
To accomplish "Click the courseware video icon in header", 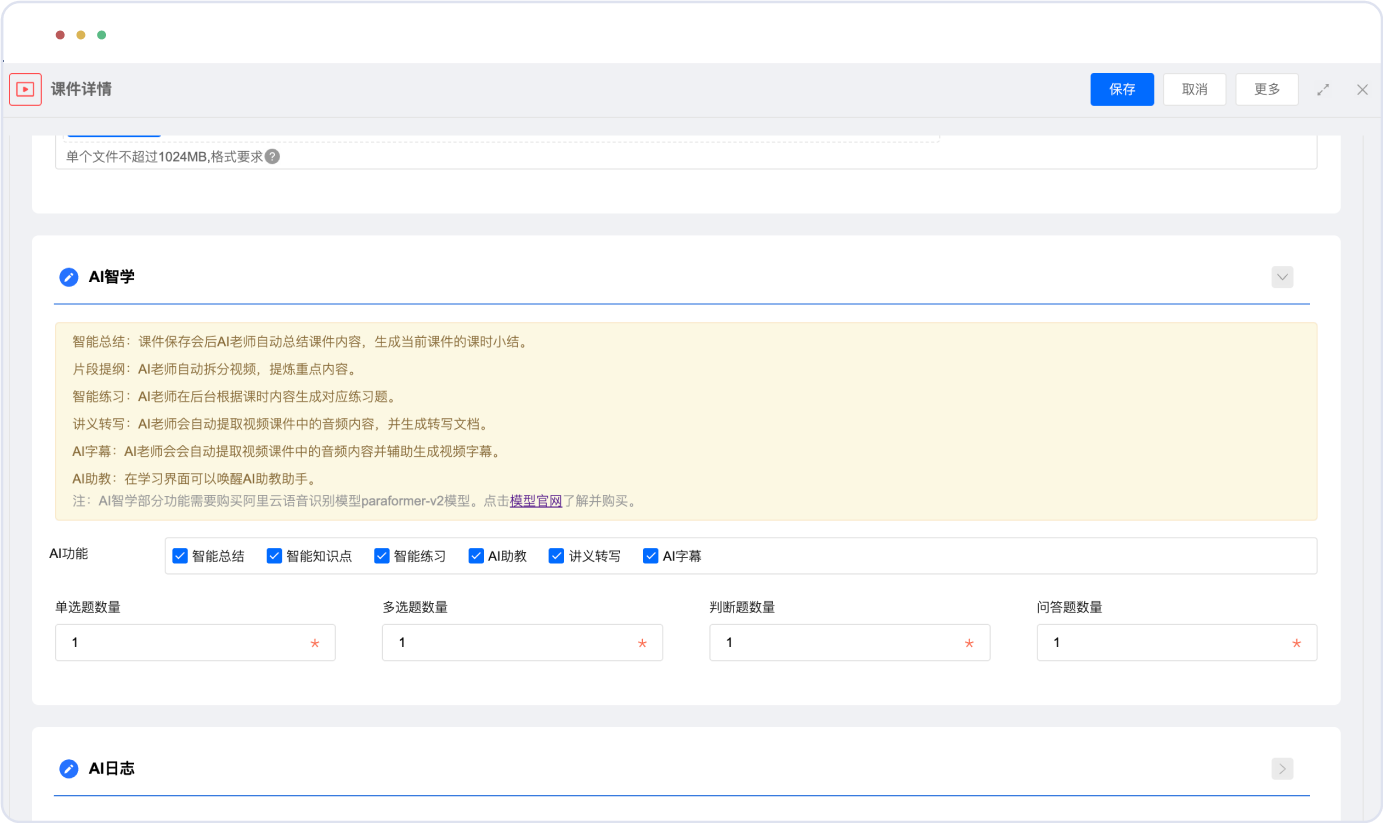I will pos(25,89).
